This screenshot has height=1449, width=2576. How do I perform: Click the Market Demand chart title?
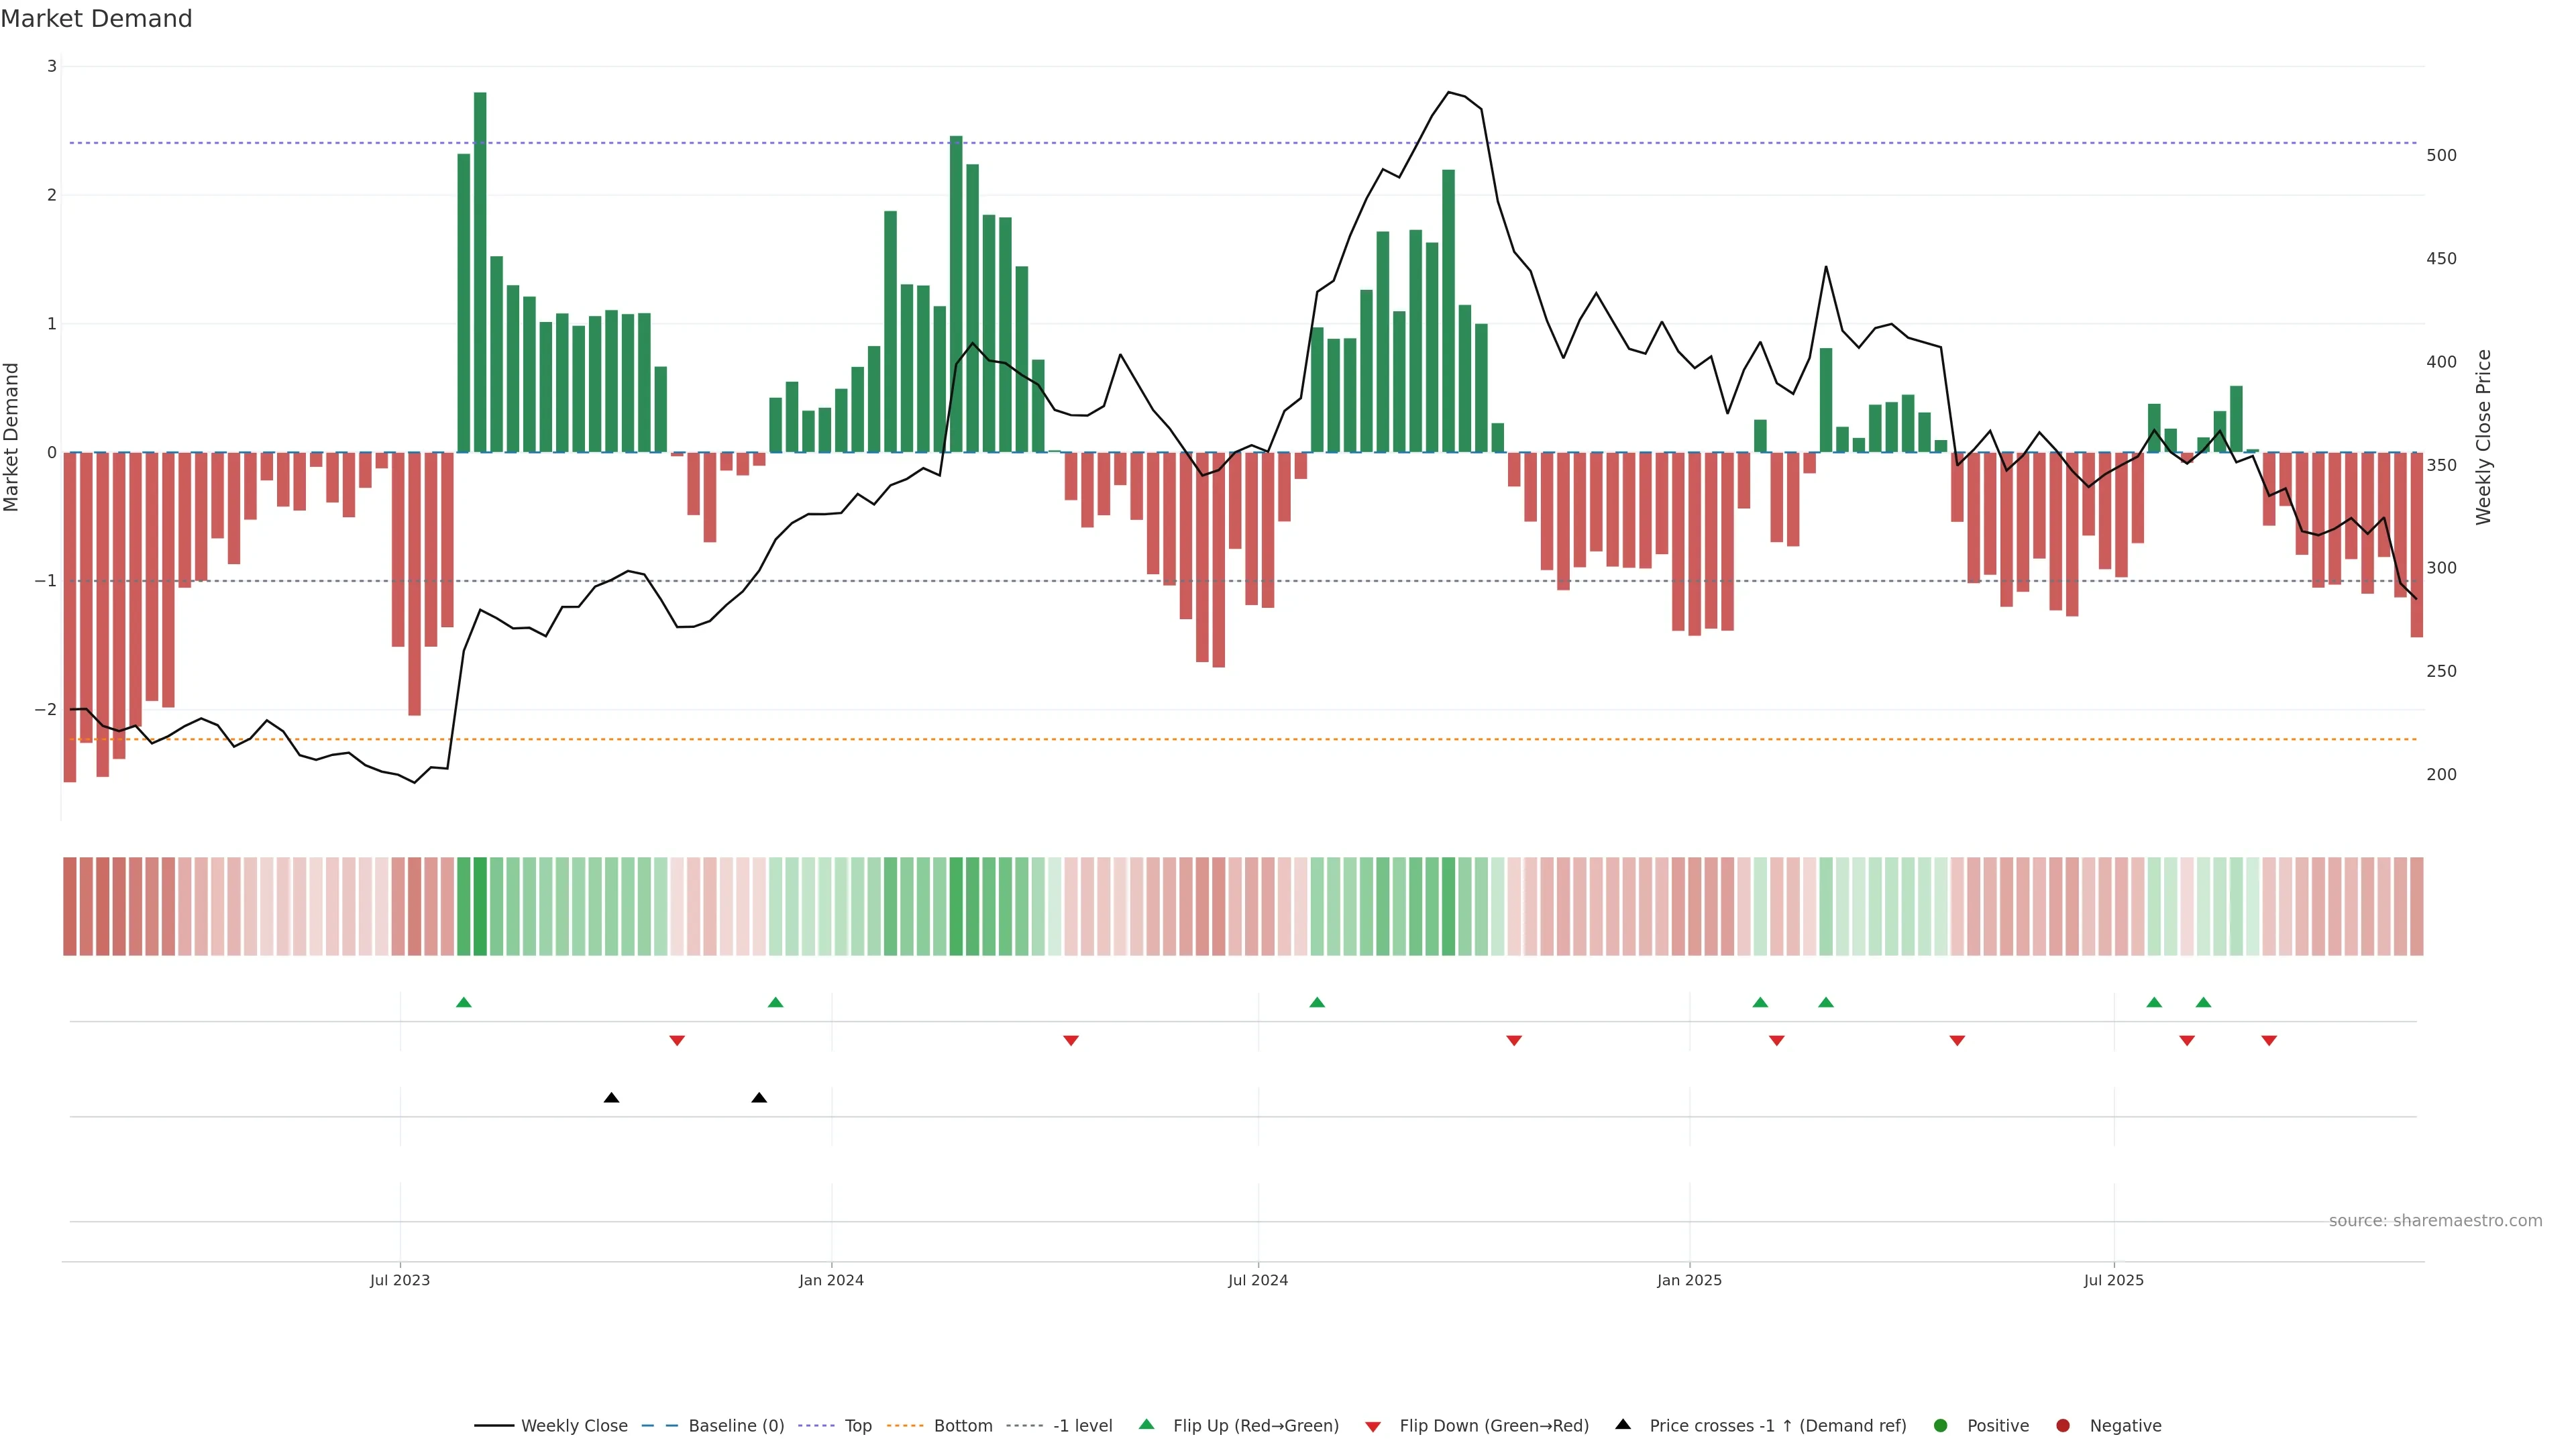click(96, 19)
